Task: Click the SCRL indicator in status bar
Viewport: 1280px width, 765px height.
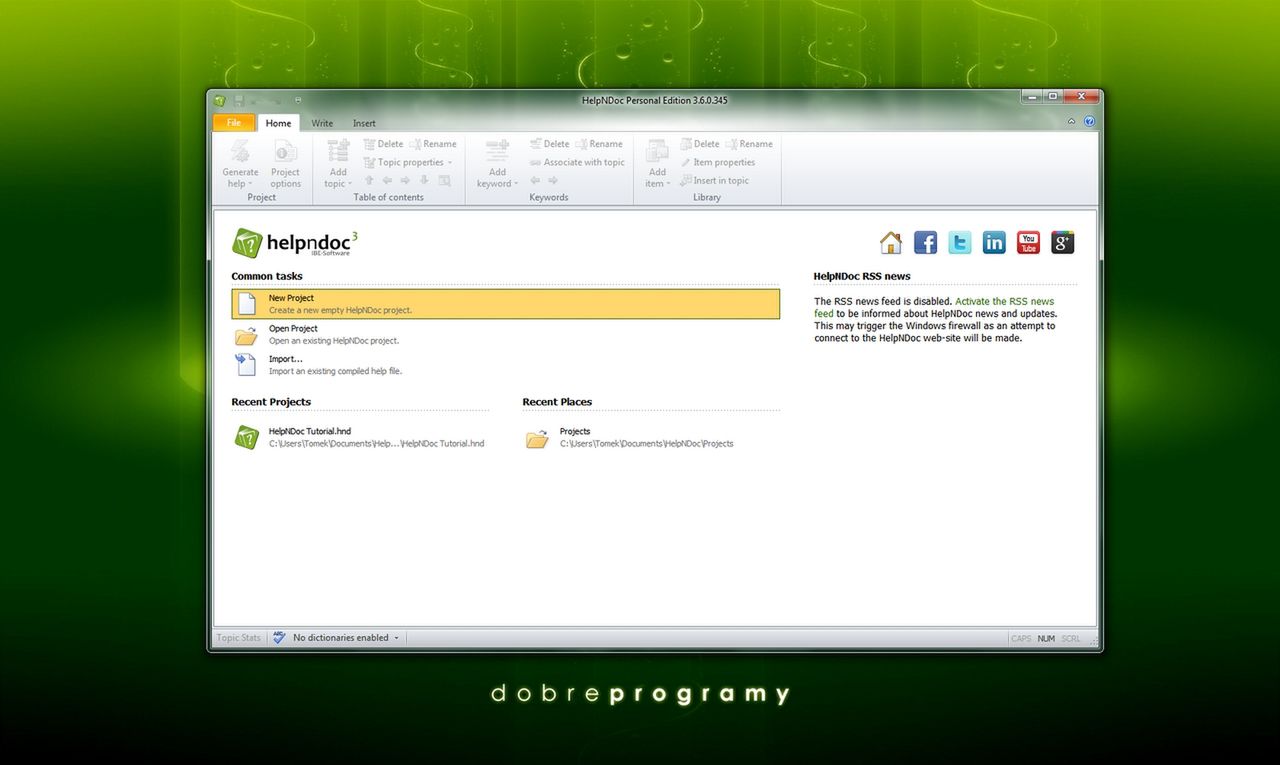Action: tap(1071, 638)
